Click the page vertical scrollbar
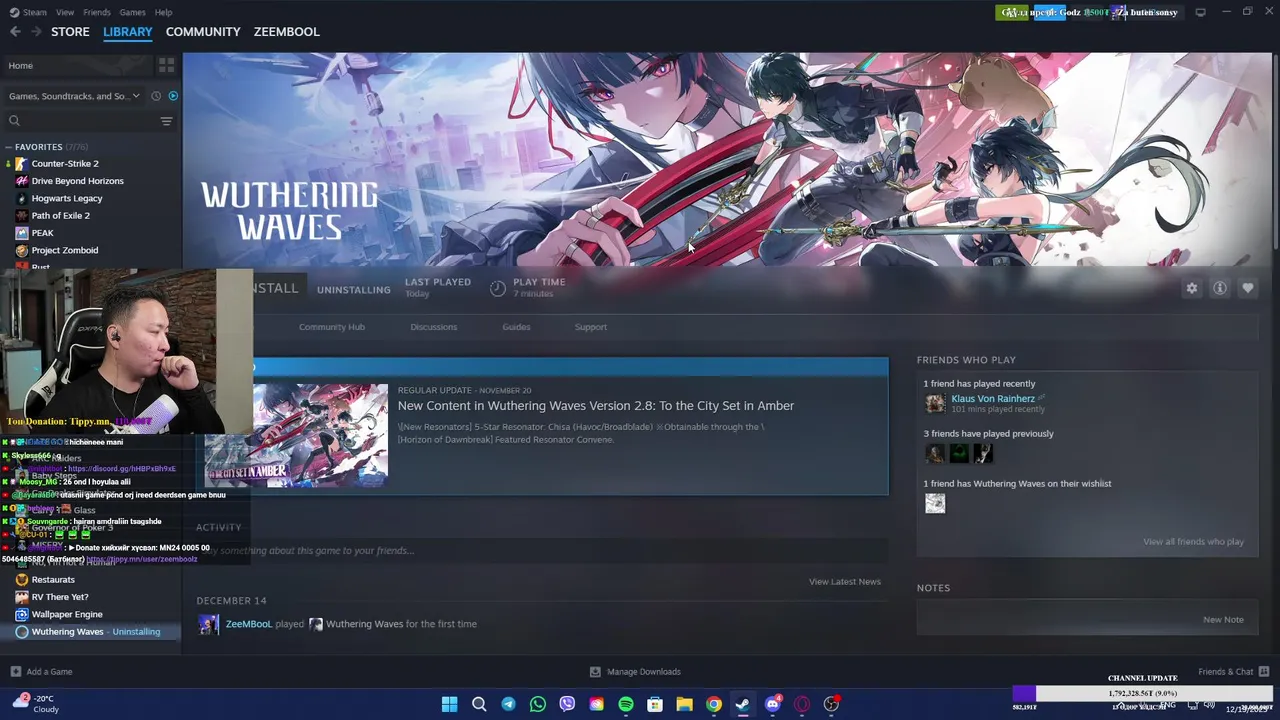Viewport: 1280px width, 720px height. tap(1275, 150)
